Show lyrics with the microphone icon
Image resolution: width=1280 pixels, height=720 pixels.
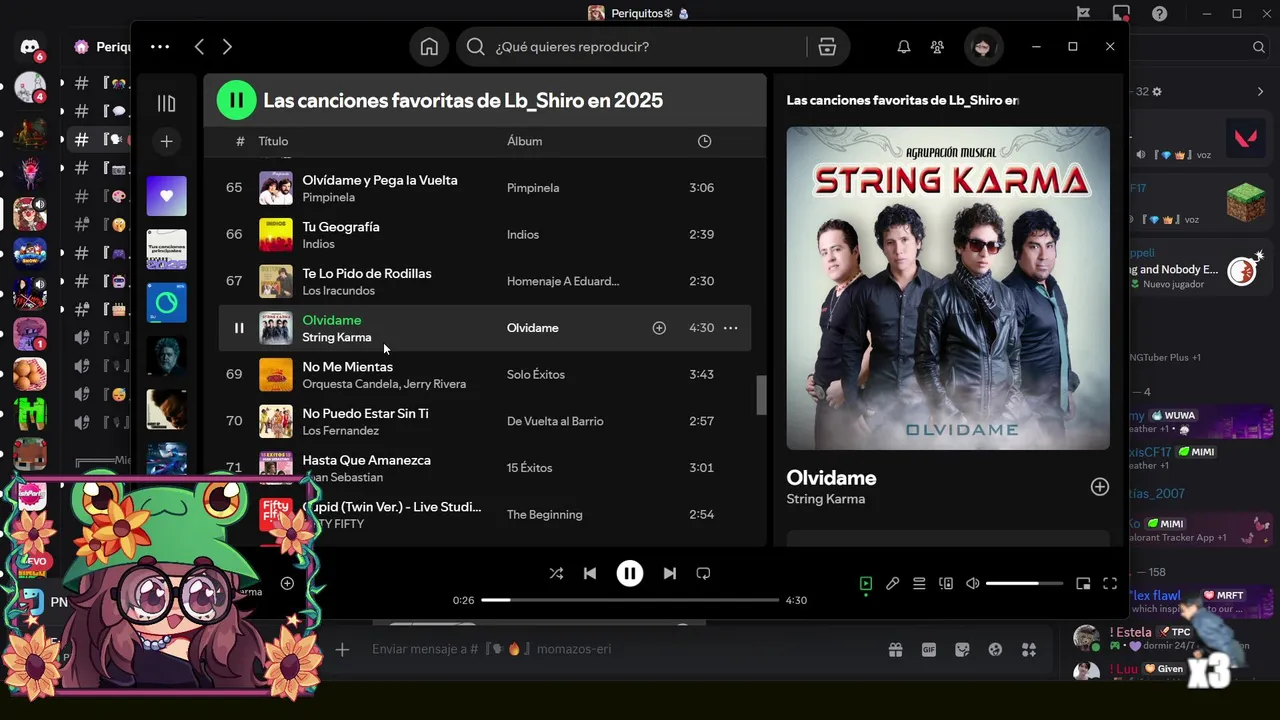point(892,583)
